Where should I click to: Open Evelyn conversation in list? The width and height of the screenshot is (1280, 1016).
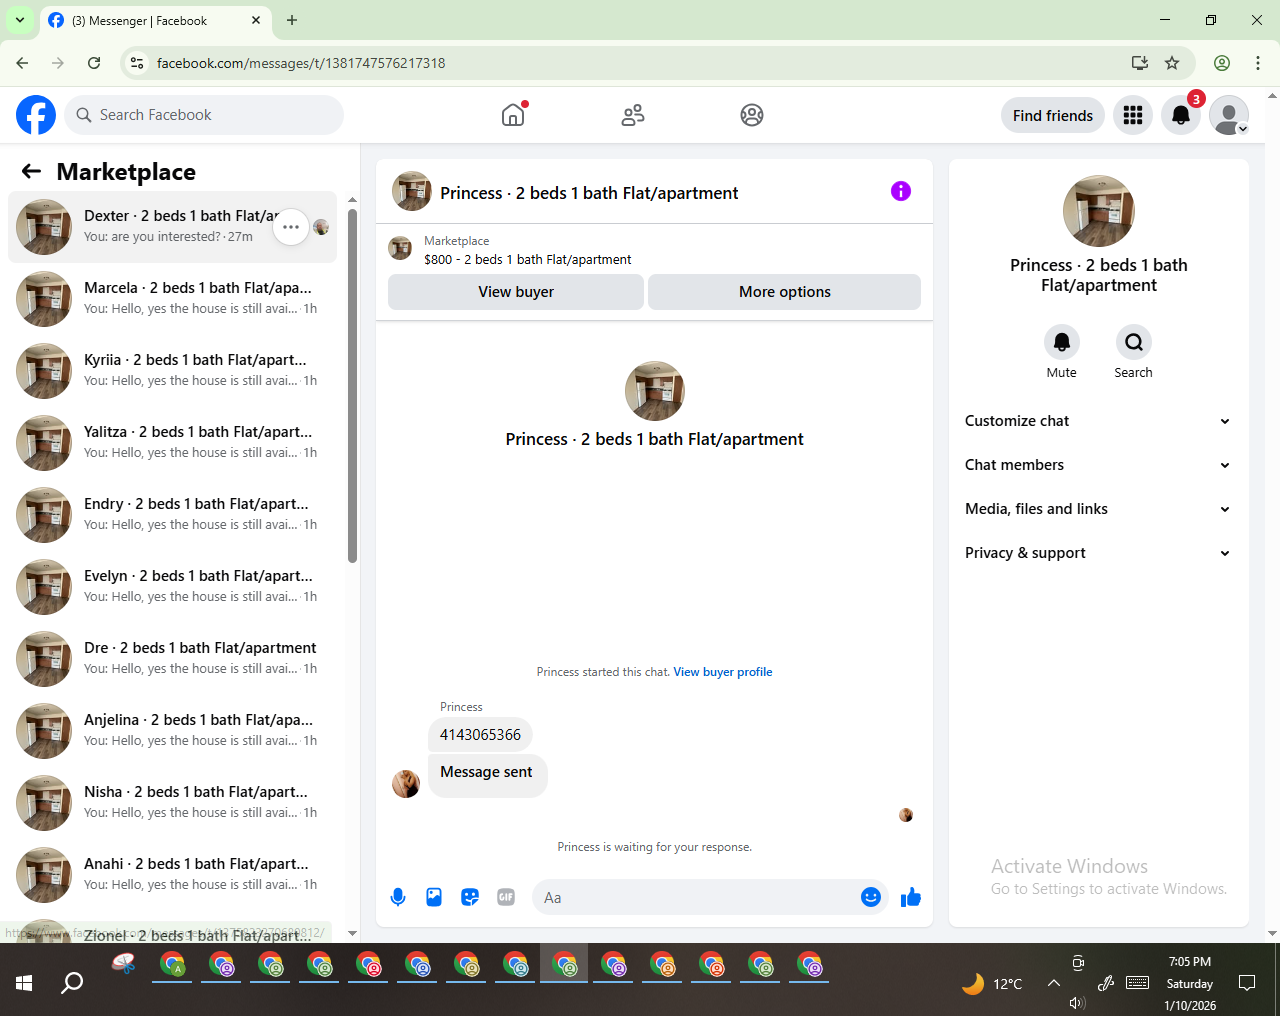[x=172, y=587]
